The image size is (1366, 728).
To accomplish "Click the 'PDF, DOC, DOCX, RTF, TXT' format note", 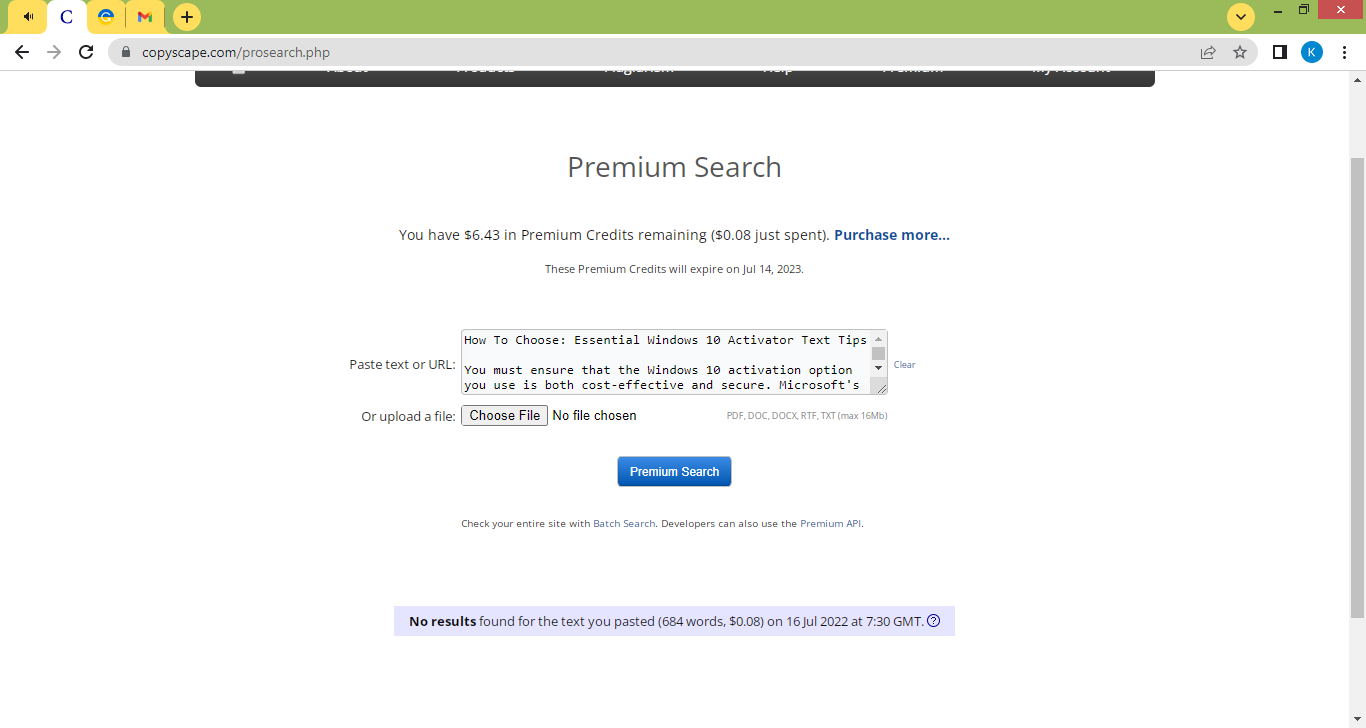I will [807, 416].
